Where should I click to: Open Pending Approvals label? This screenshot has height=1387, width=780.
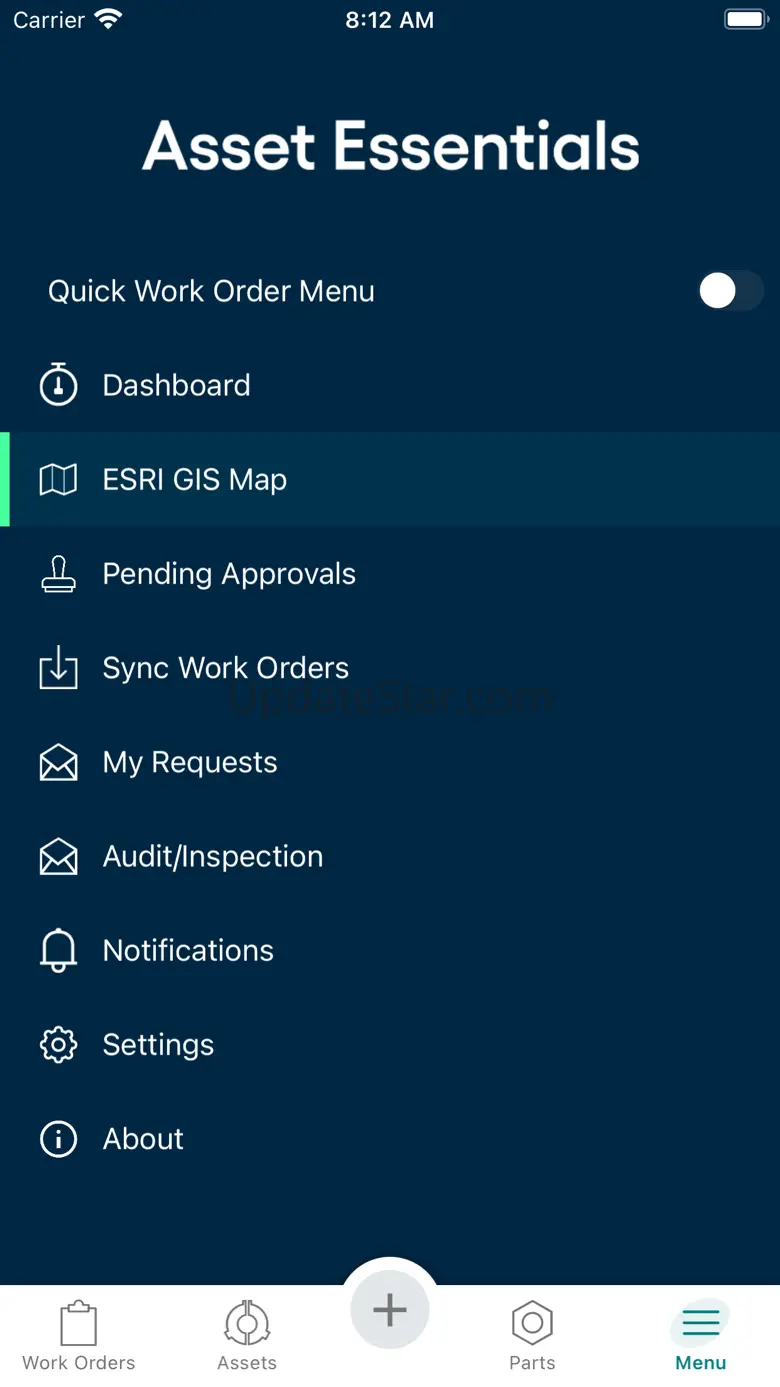tap(229, 574)
